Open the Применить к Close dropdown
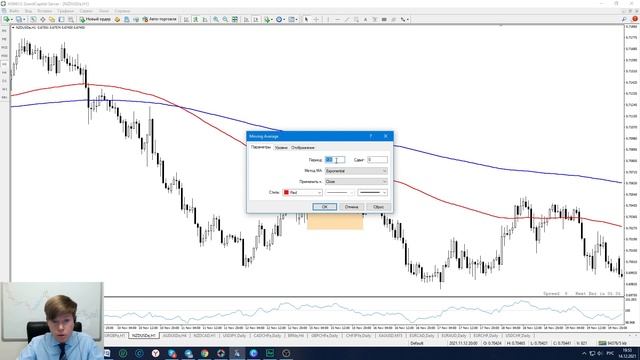Viewport: 640px width, 360px height. click(x=356, y=181)
